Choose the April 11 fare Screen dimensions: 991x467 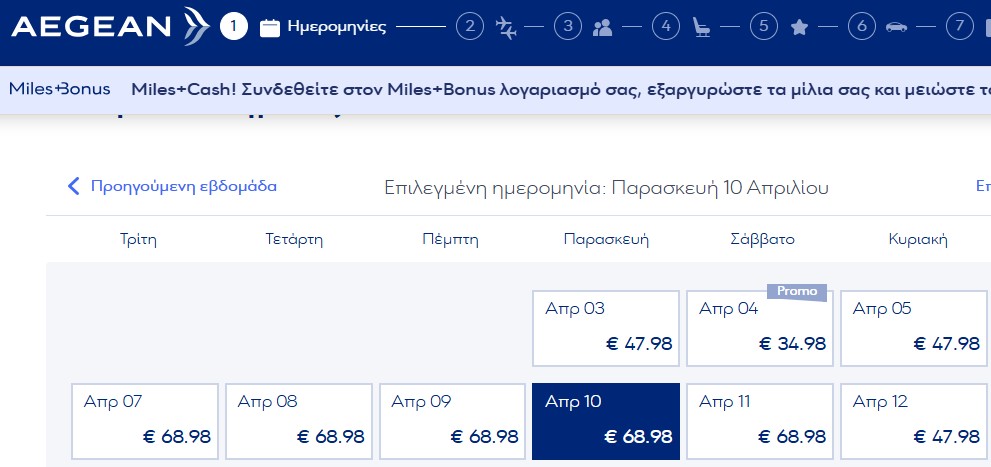coord(760,421)
